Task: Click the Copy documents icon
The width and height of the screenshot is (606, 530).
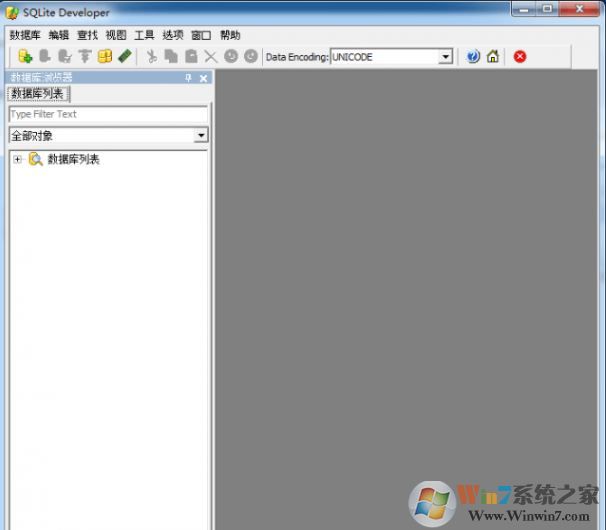Action: tap(171, 56)
